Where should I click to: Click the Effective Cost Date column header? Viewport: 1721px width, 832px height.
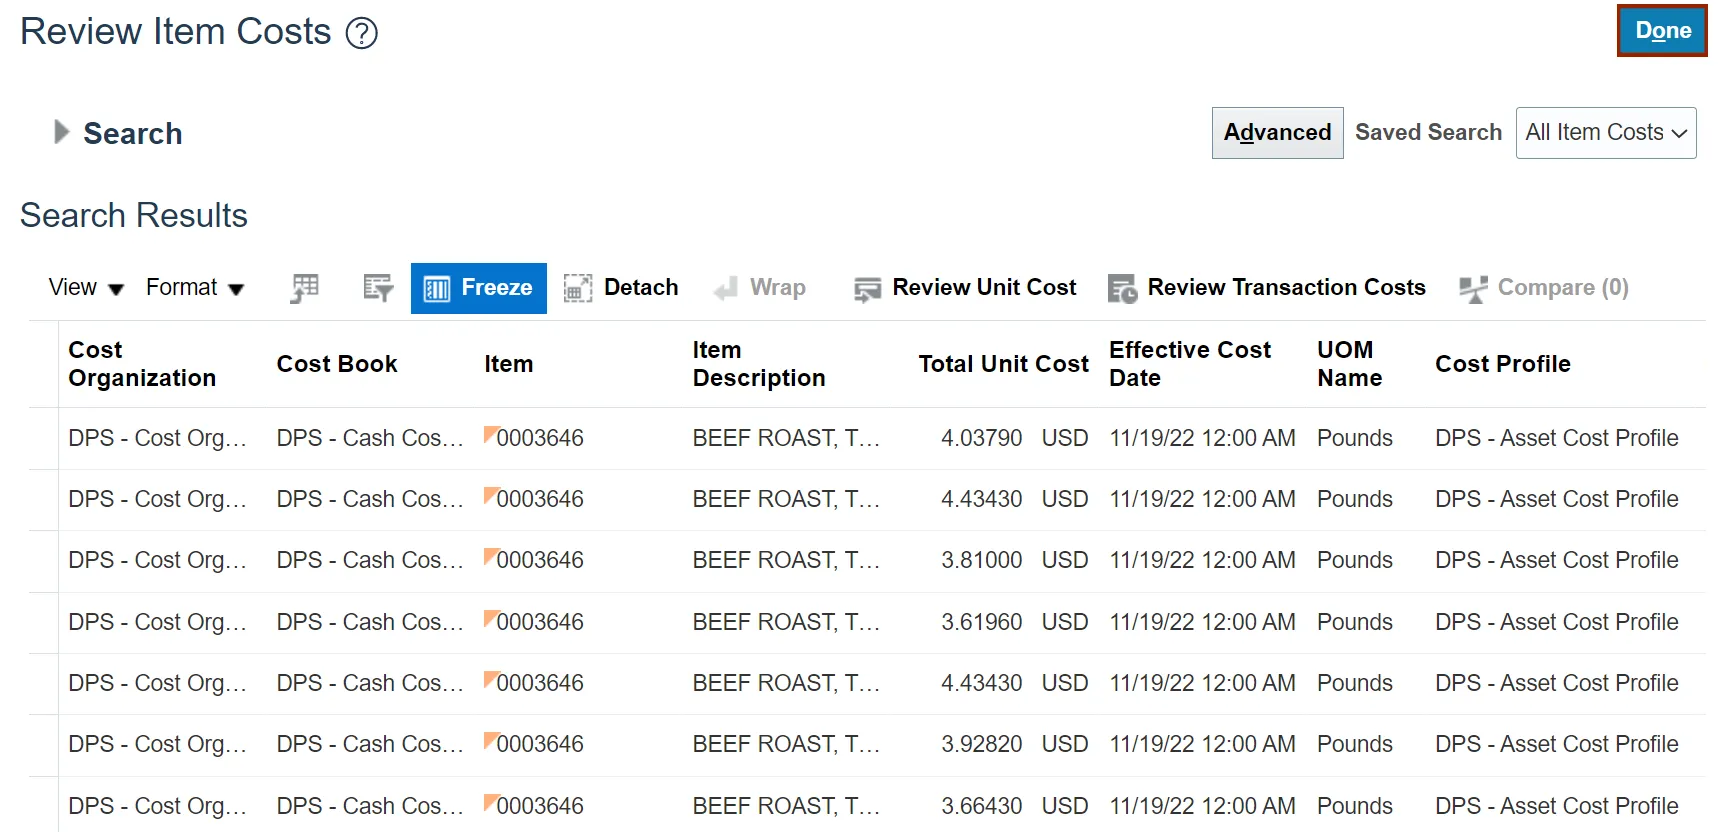1189,364
